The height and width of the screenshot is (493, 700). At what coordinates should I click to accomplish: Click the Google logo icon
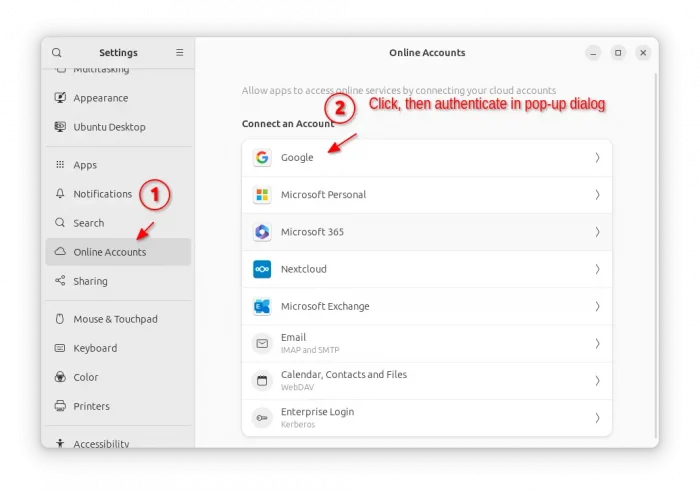point(262,158)
